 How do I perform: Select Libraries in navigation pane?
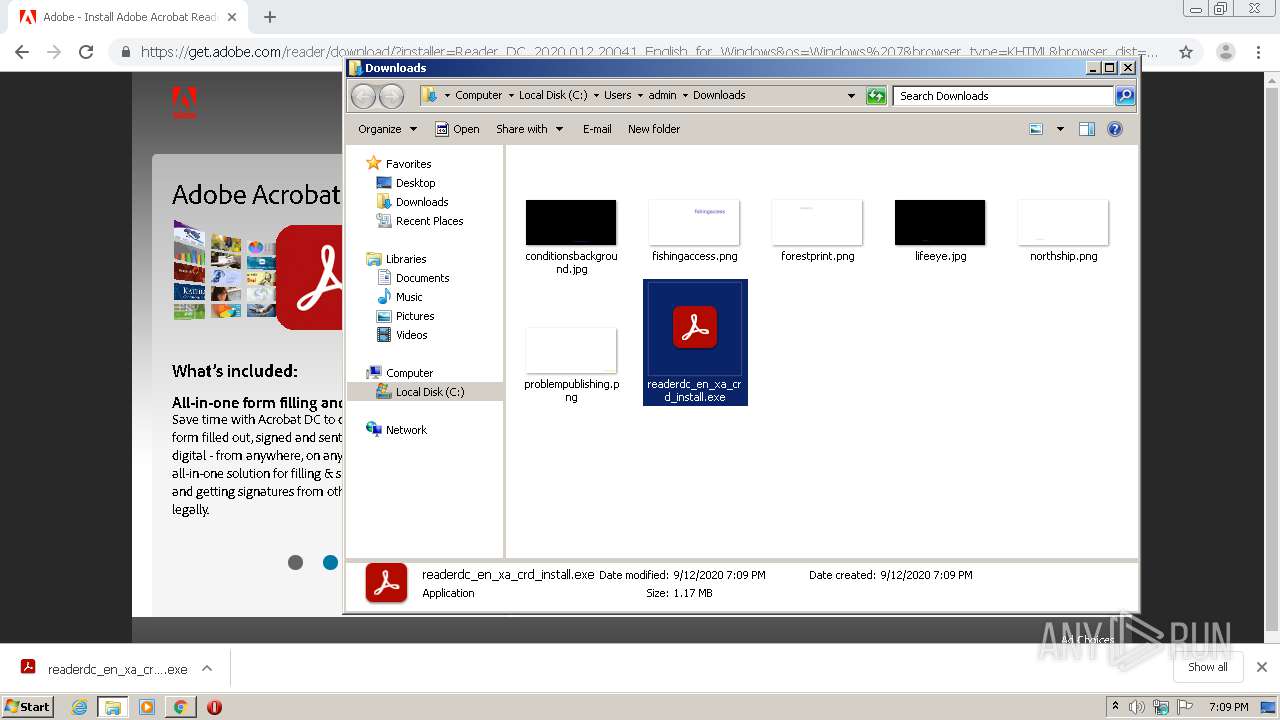[396, 259]
